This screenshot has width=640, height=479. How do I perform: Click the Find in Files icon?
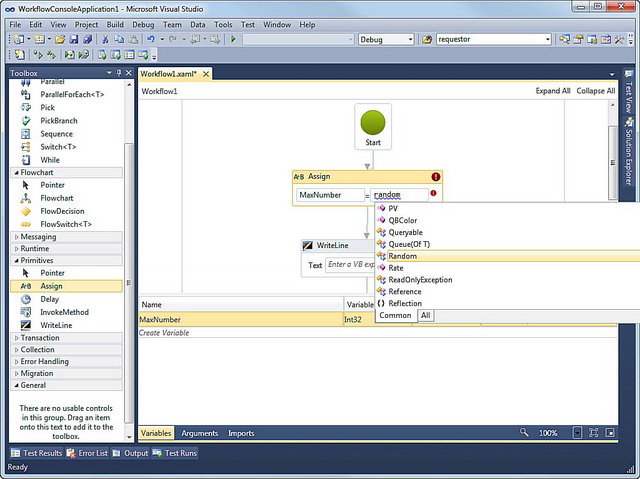tap(427, 40)
